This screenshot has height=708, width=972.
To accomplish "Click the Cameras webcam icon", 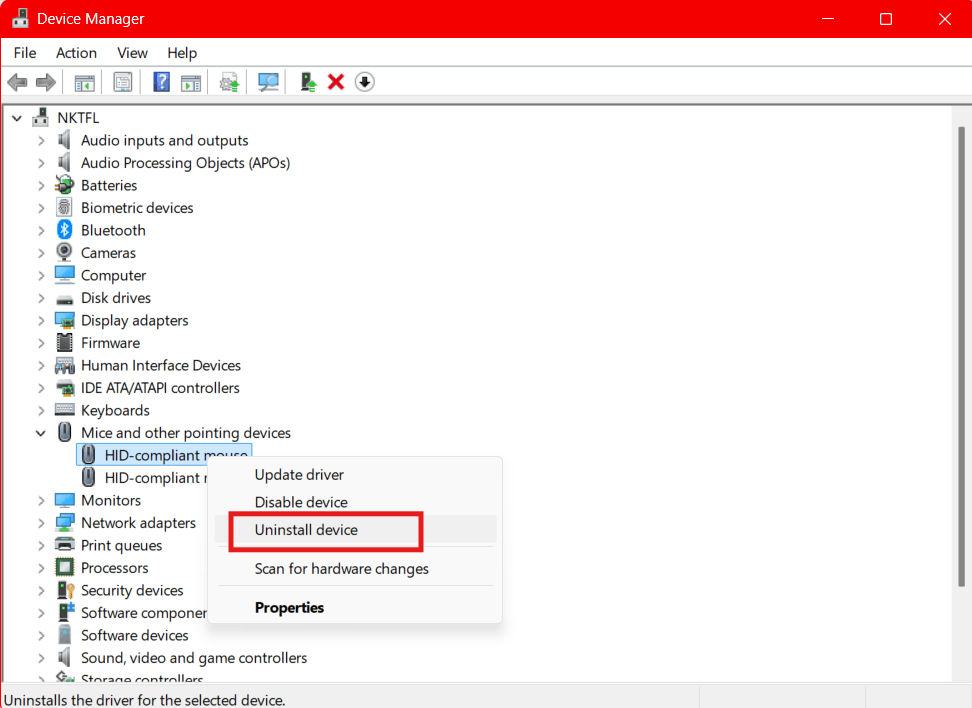I will tap(64, 252).
